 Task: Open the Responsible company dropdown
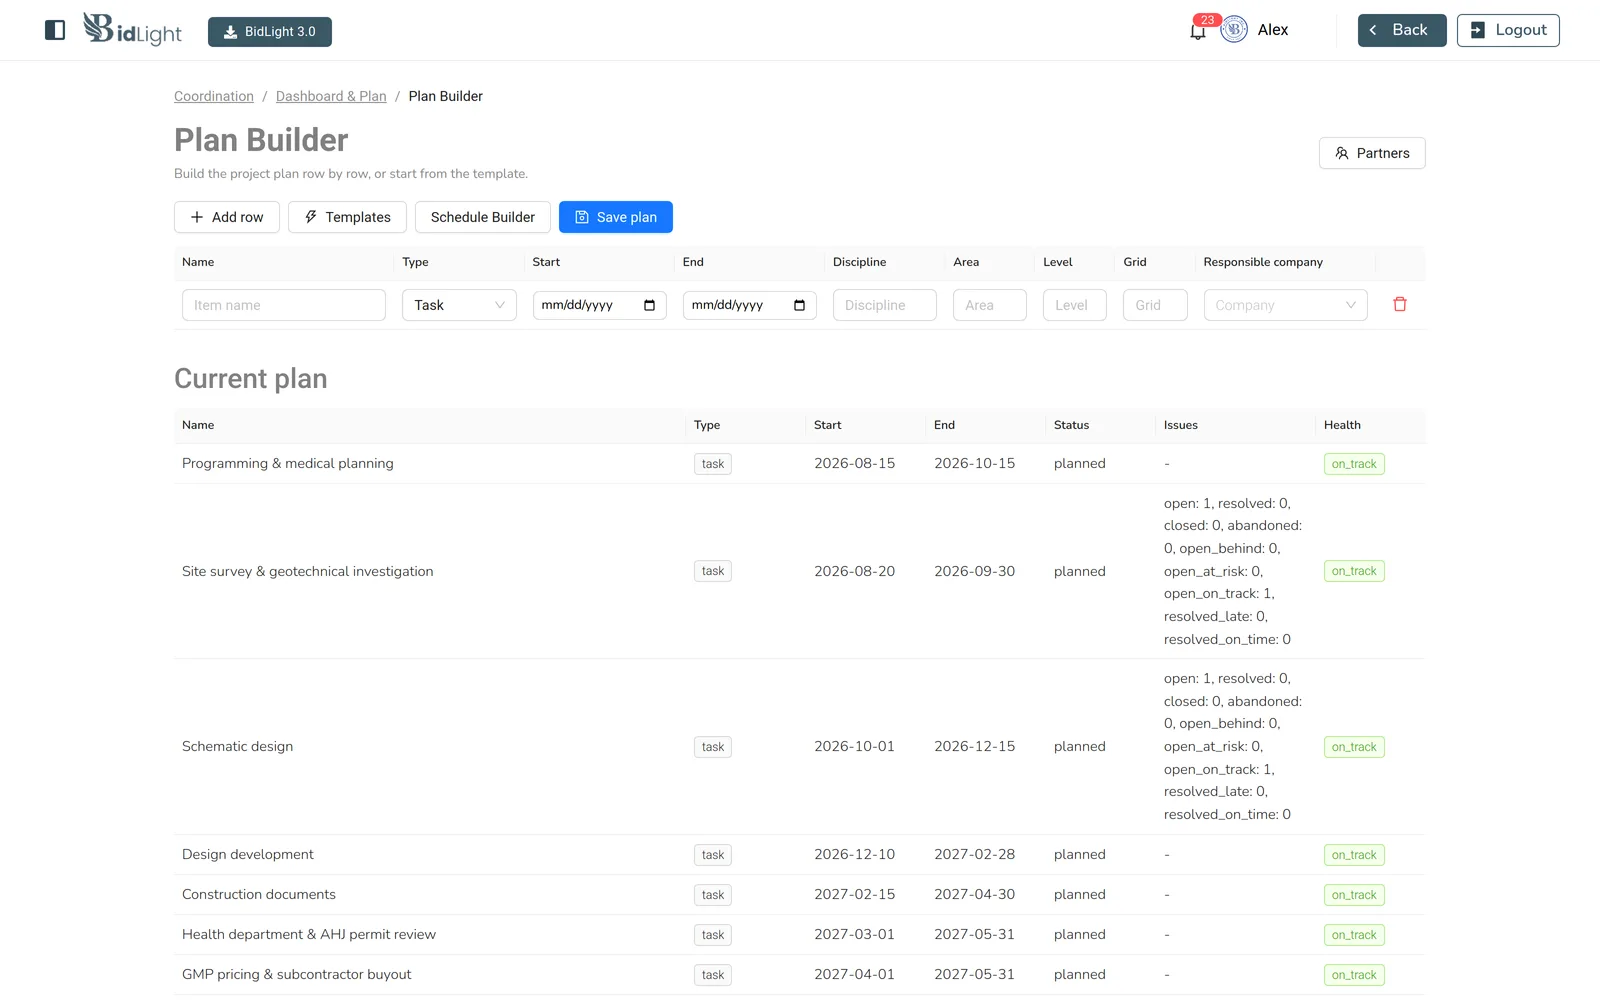point(1285,305)
